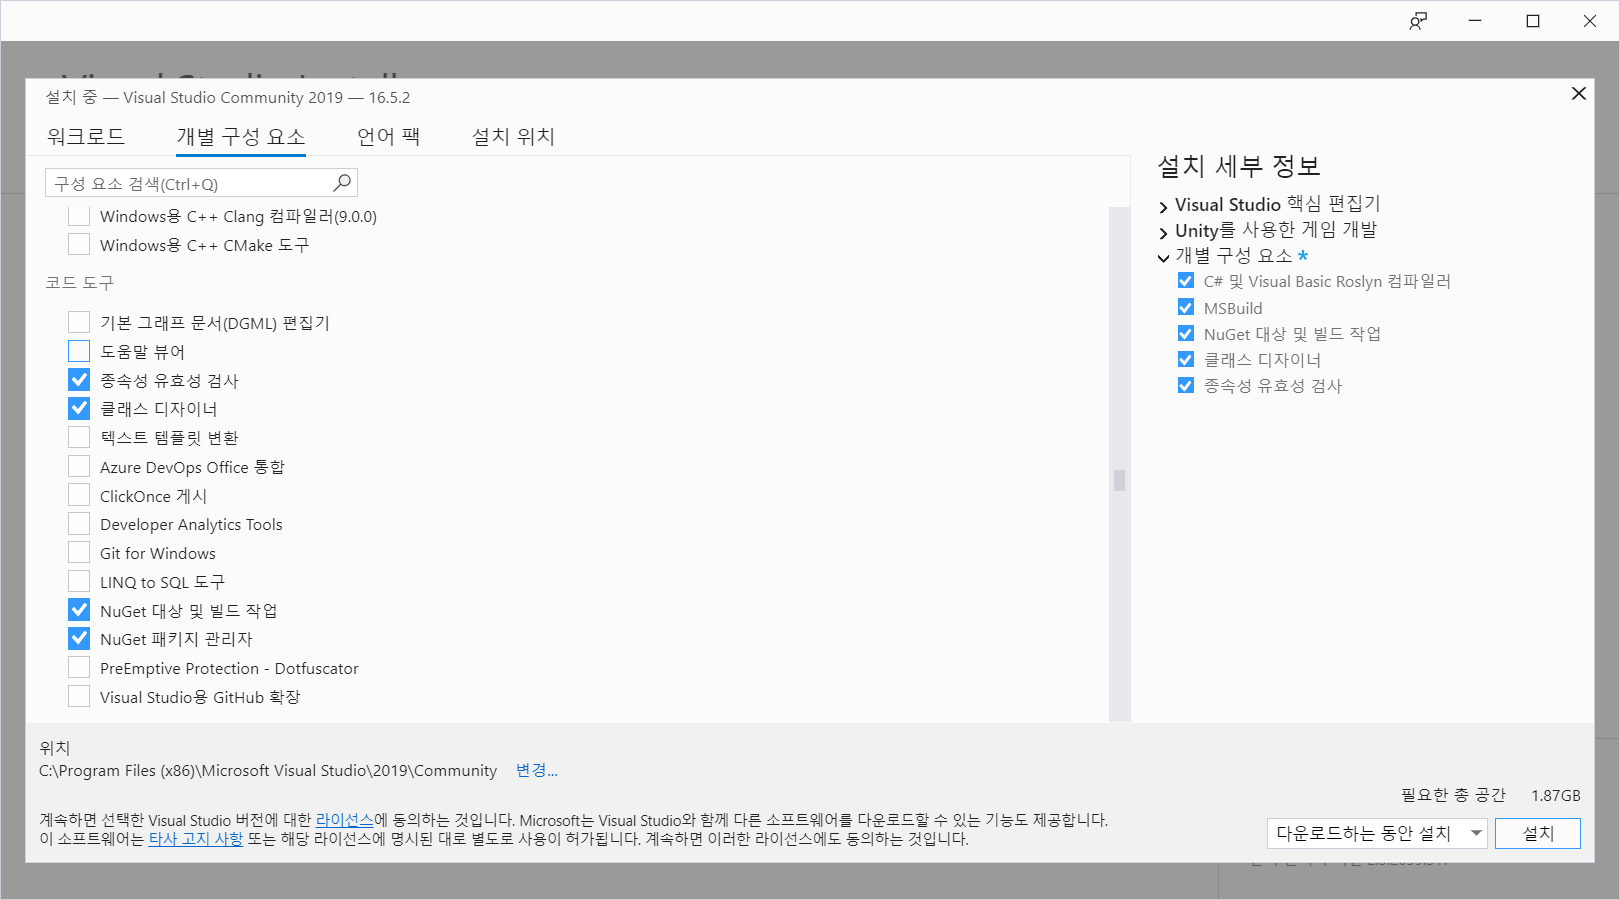This screenshot has height=900, width=1620.
Task: Check Windows용 C++ CMake 도구 checkbox
Action: pos(79,245)
